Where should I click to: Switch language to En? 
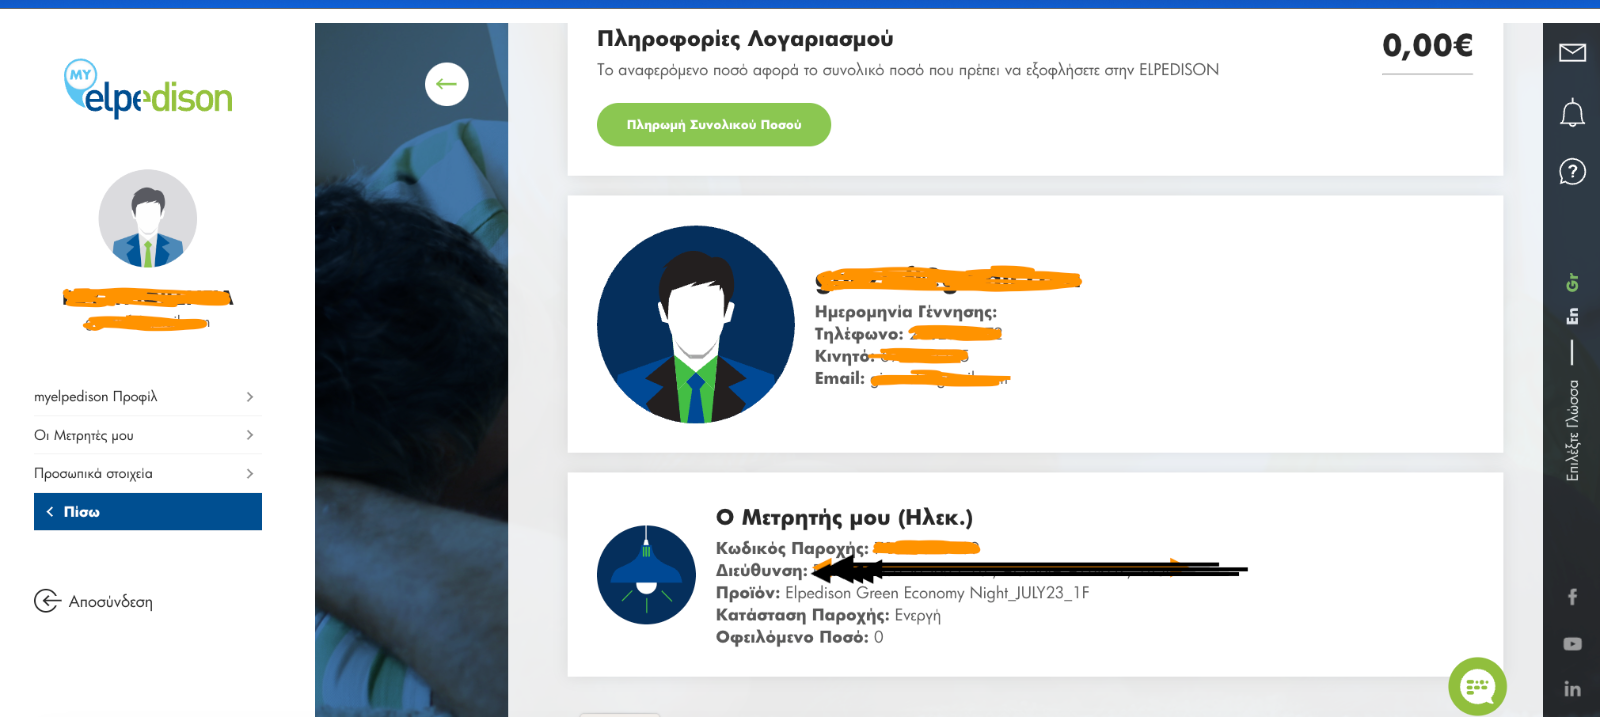point(1572,316)
